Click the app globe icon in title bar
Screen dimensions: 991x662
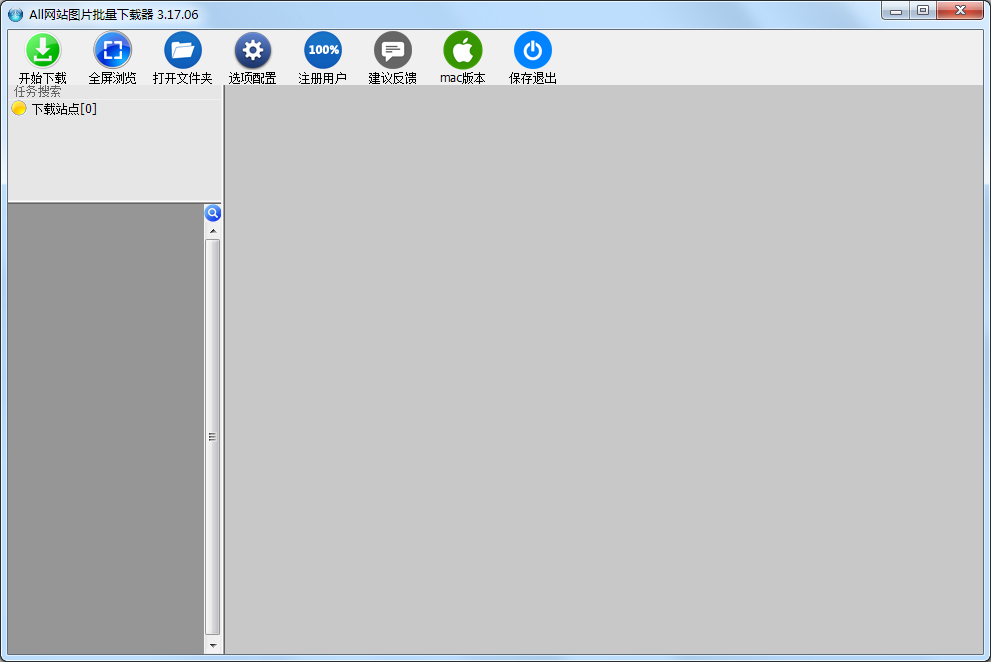[x=15, y=14]
